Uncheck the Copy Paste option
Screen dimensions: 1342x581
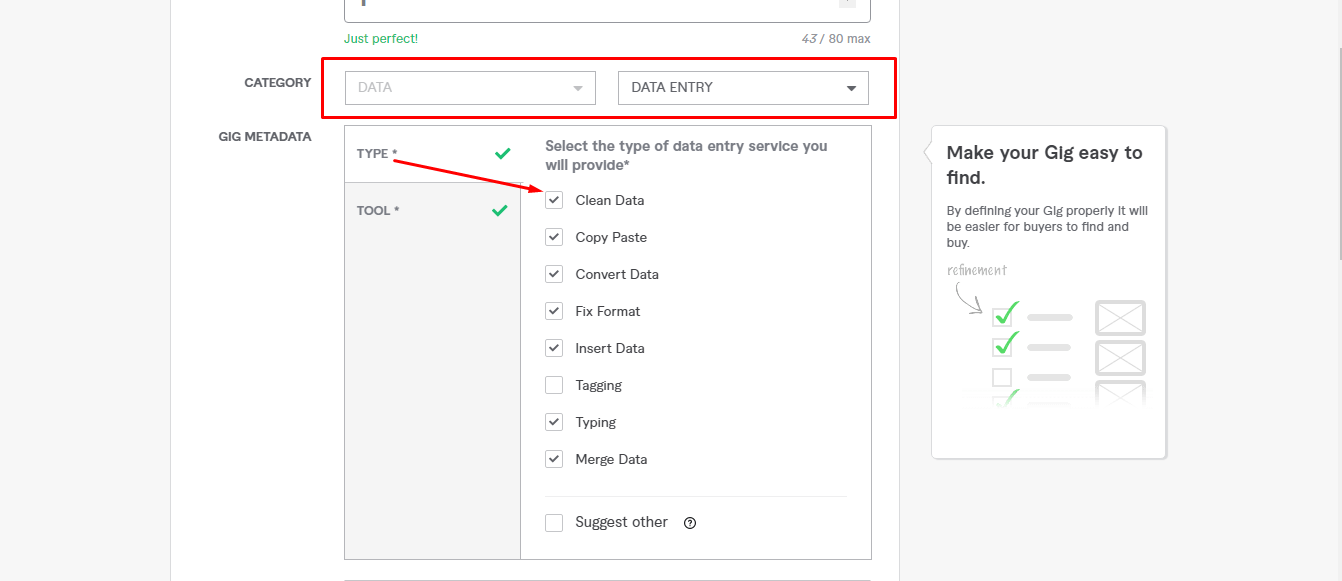[554, 237]
